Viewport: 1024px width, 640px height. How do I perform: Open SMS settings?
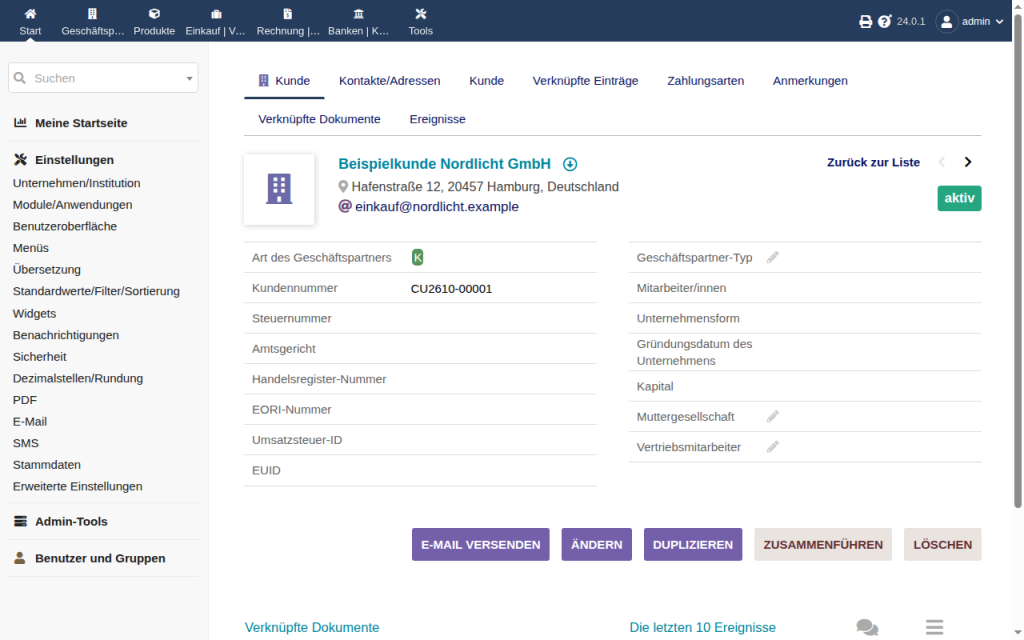click(x=25, y=443)
